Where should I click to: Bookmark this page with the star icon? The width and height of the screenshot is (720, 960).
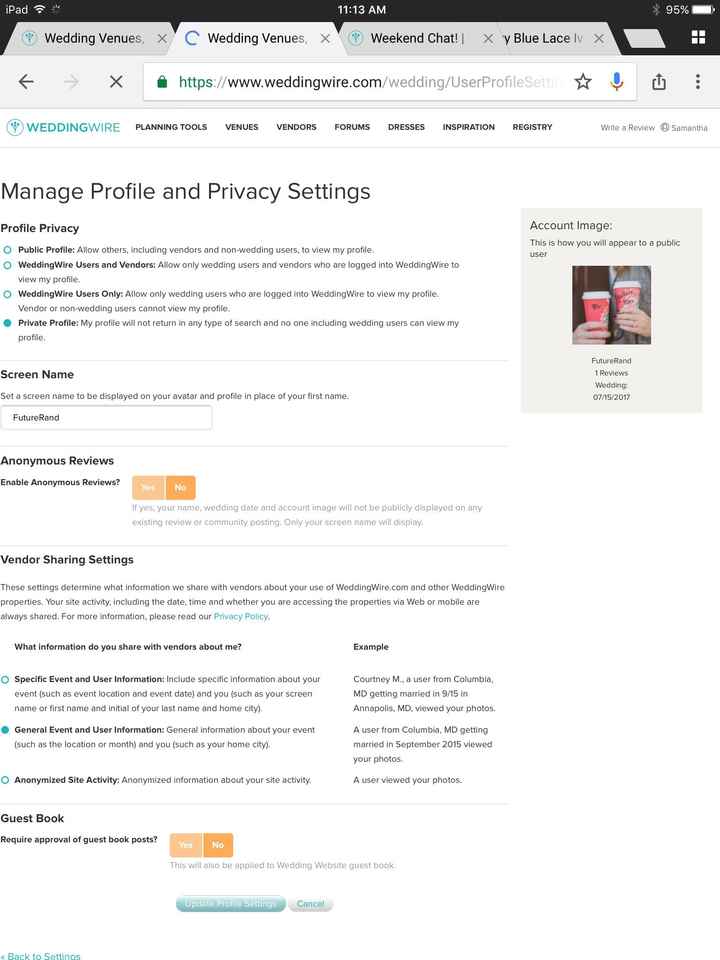pos(583,82)
